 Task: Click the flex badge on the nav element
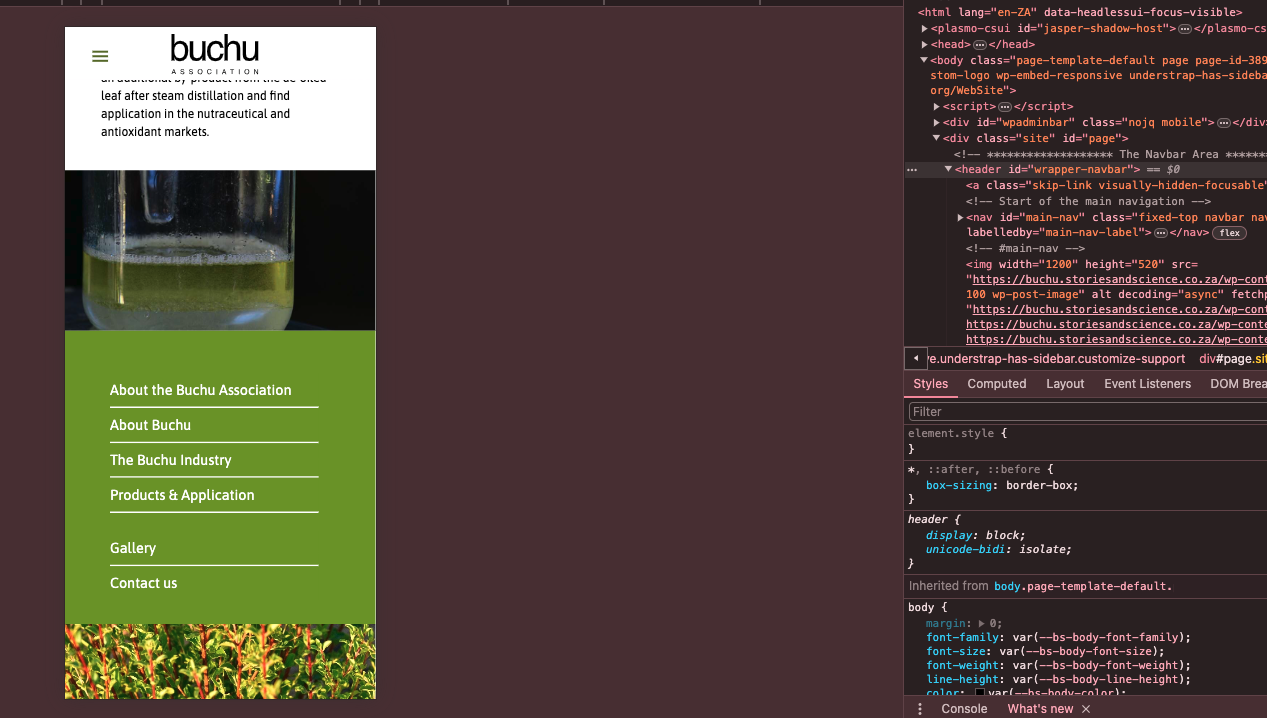pos(1228,233)
